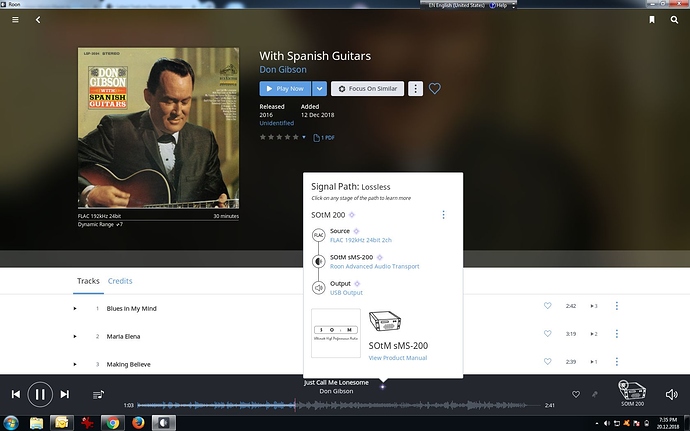Open the 1 PDF attachment
690x431 pixels.
point(323,138)
